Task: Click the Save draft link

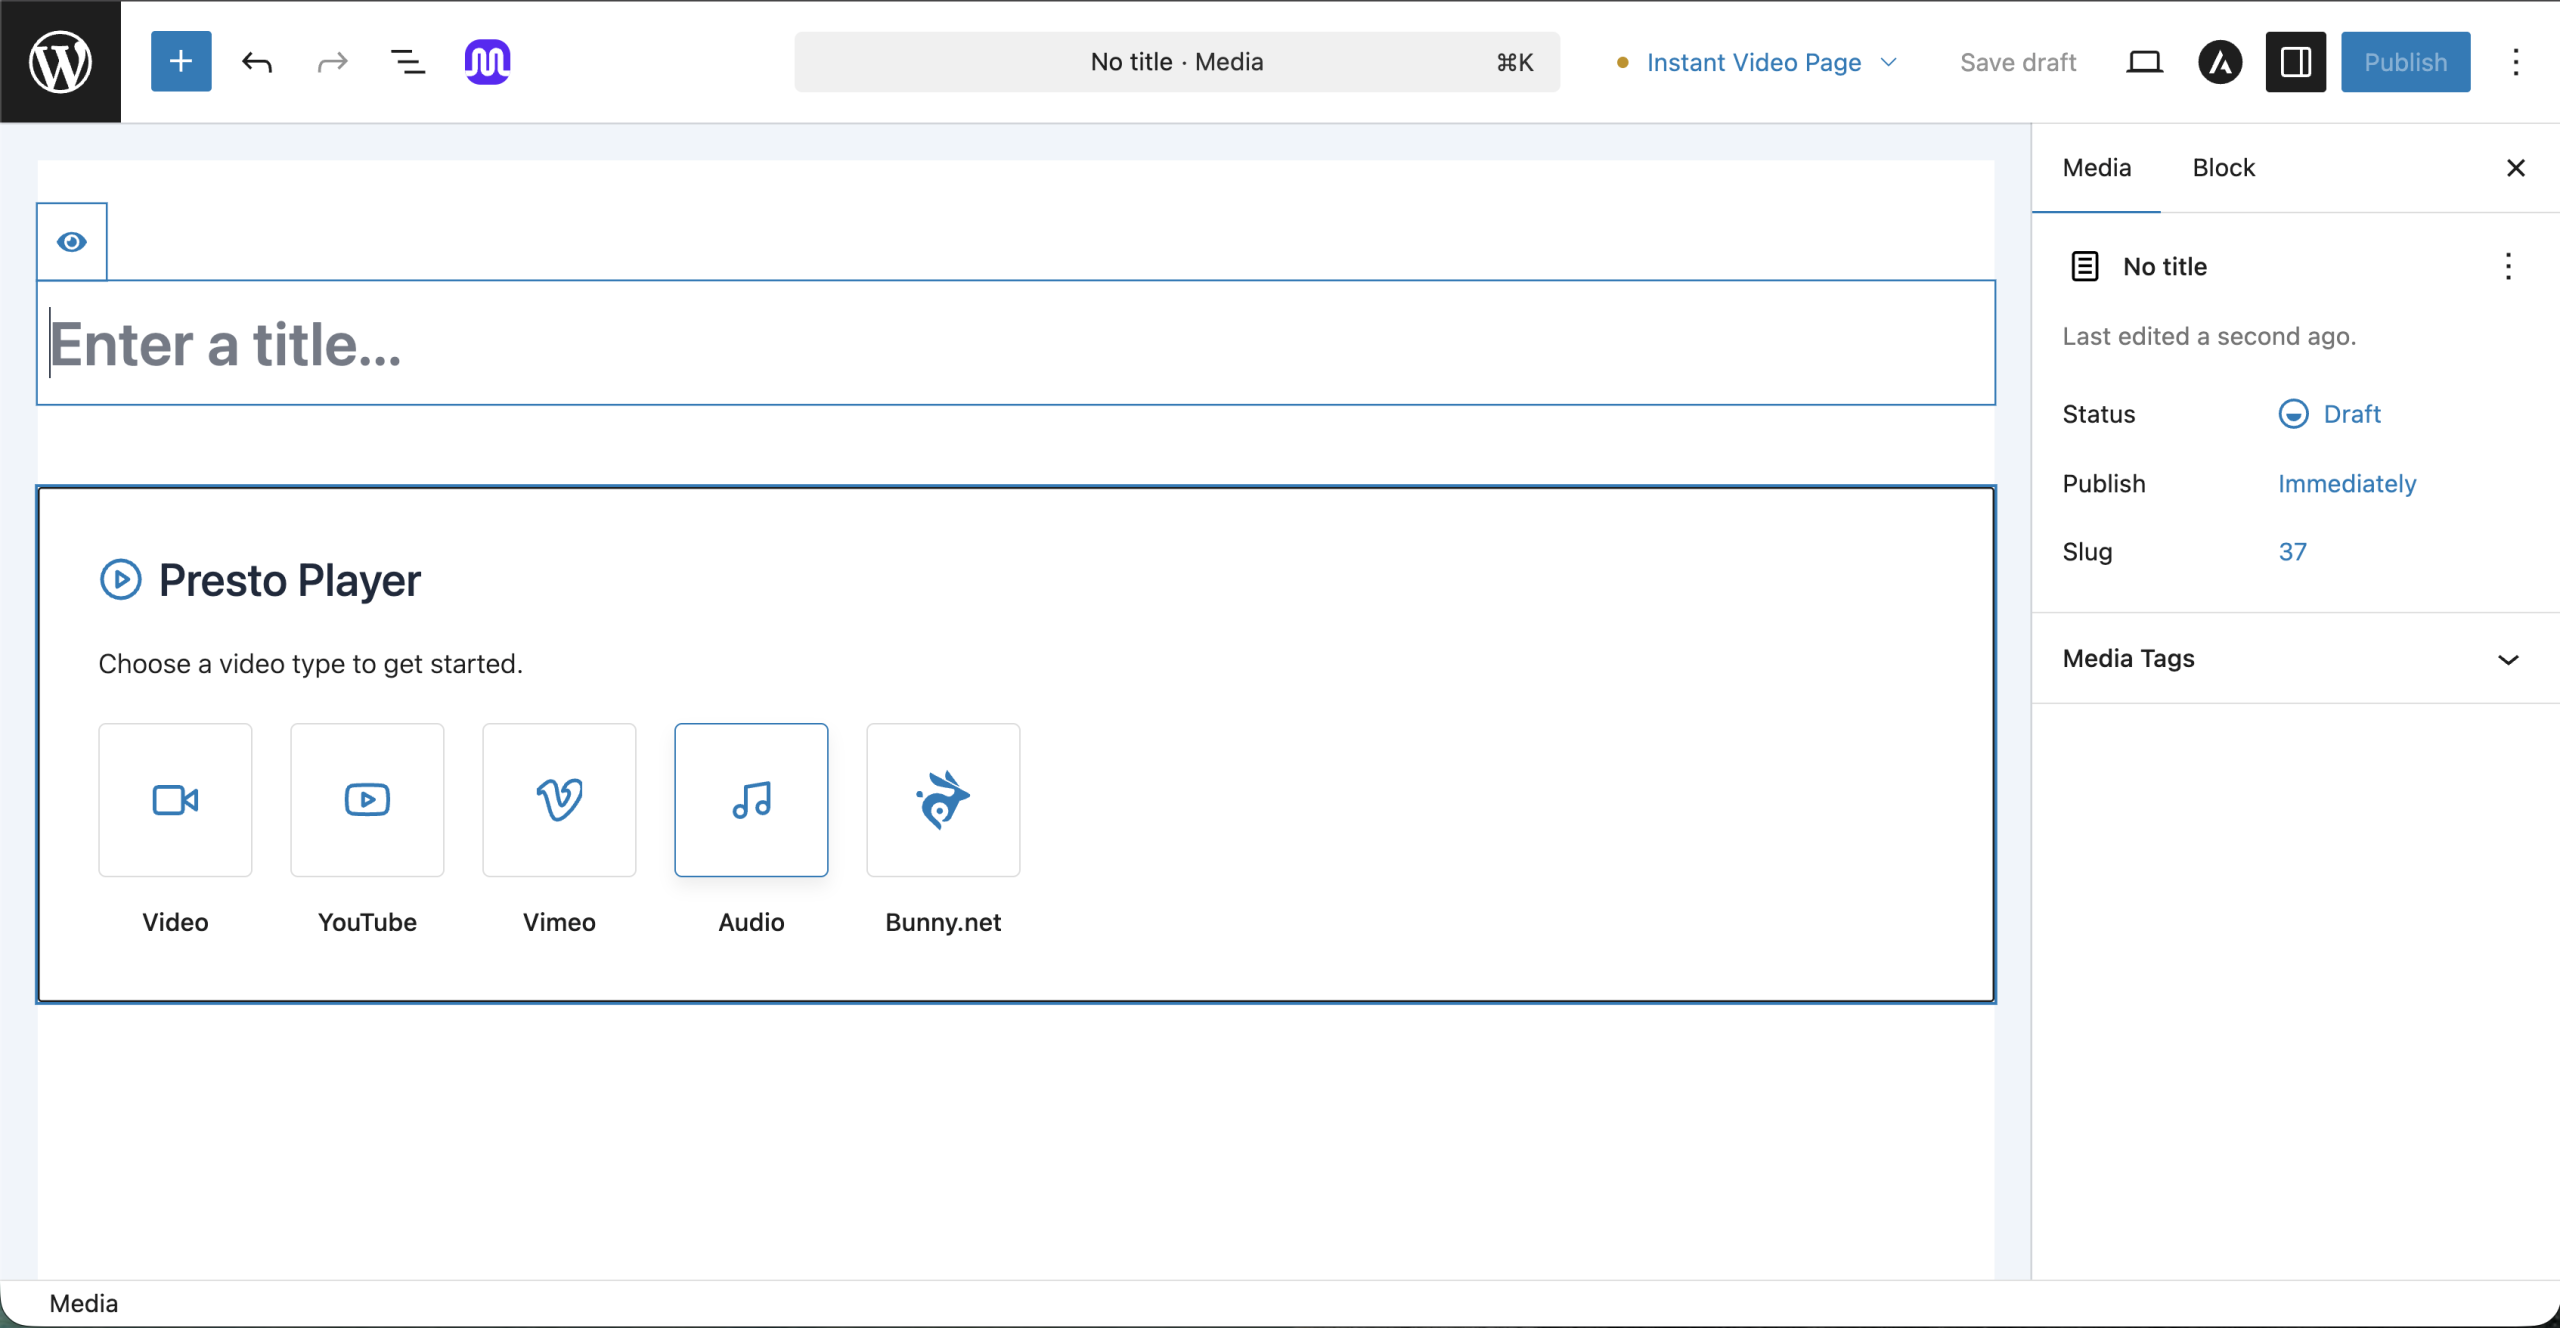Action: (2017, 61)
